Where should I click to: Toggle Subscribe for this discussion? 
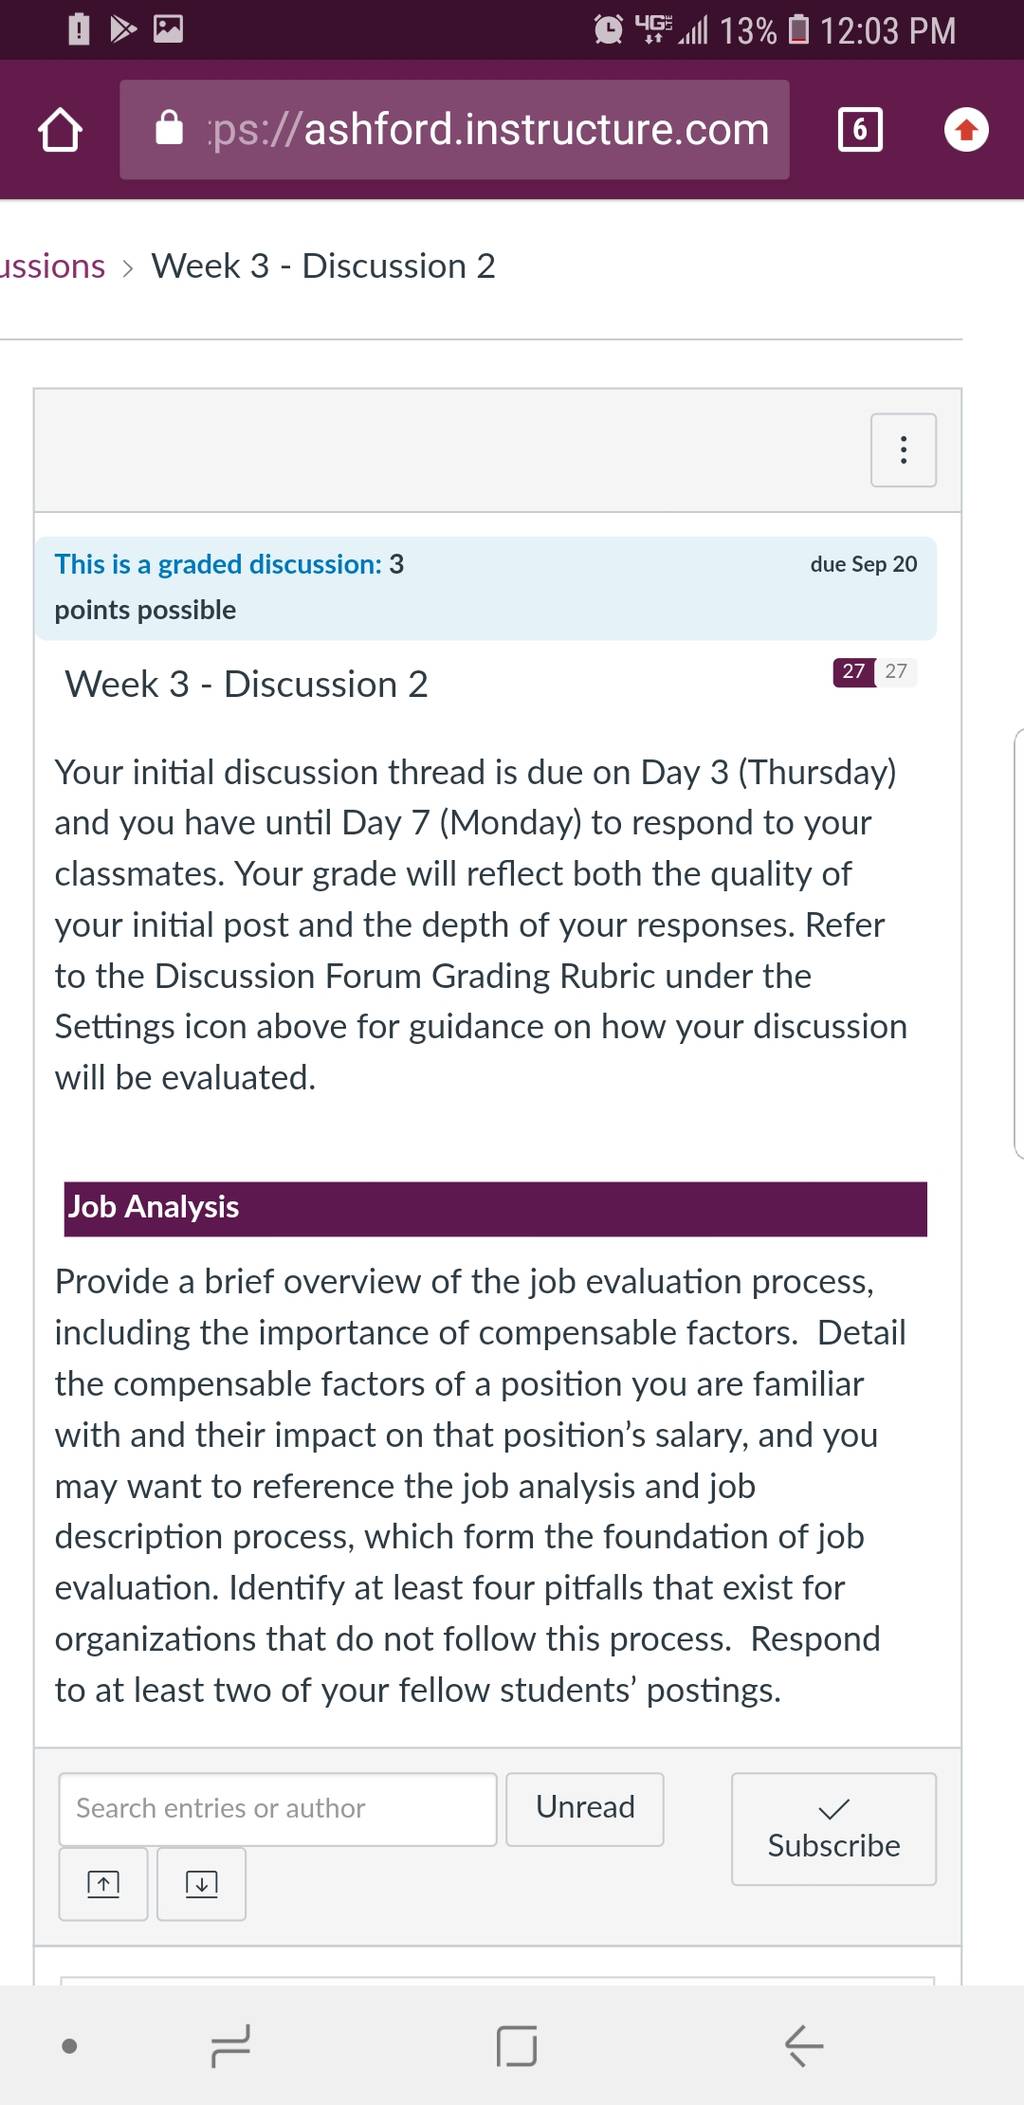(x=834, y=1829)
